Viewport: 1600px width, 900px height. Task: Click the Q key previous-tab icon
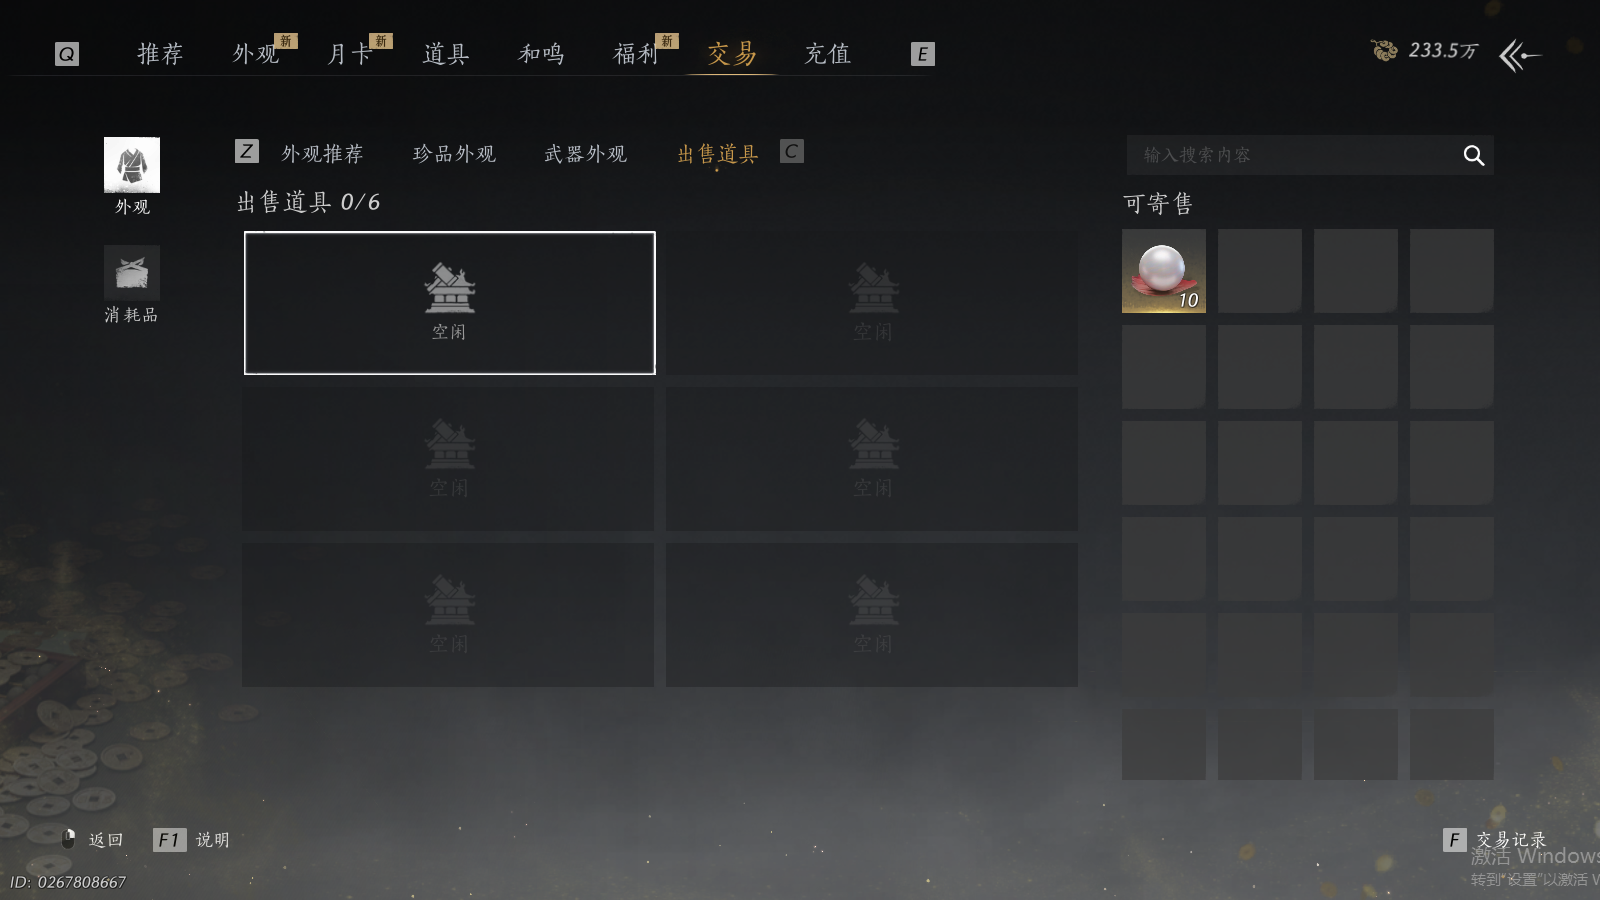[67, 54]
